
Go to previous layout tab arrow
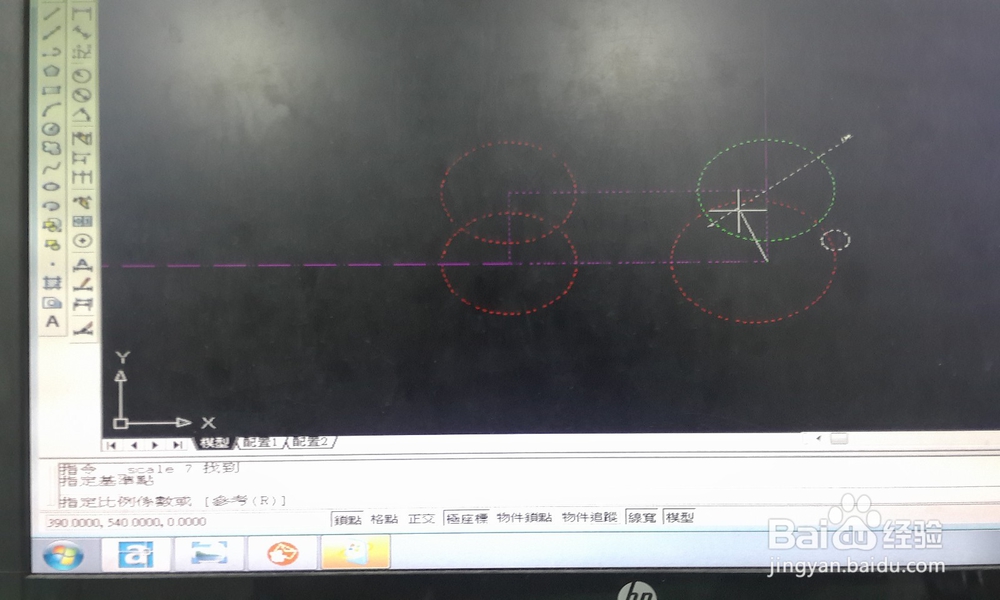point(134,444)
